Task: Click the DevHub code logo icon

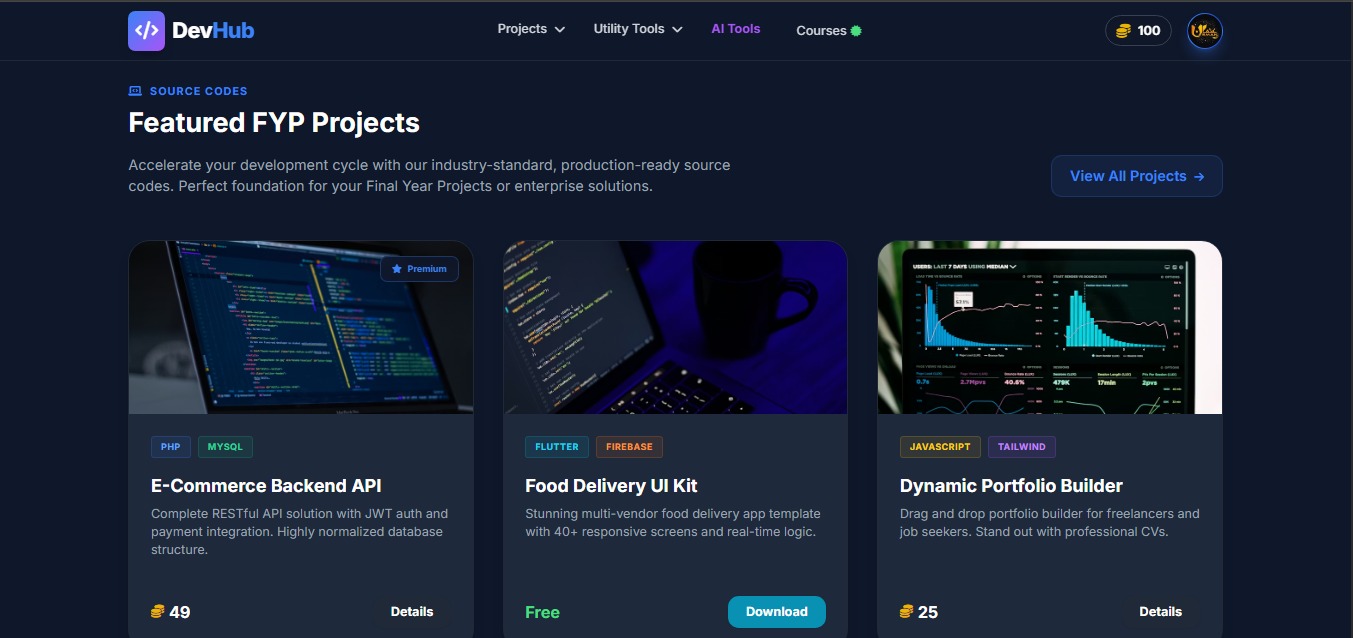Action: click(x=146, y=30)
